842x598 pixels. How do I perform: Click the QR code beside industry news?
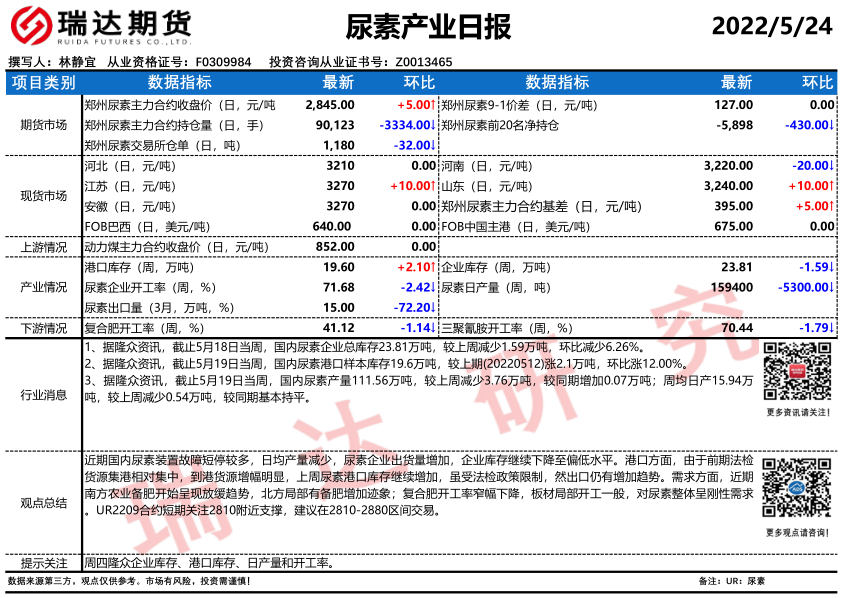(x=797, y=372)
